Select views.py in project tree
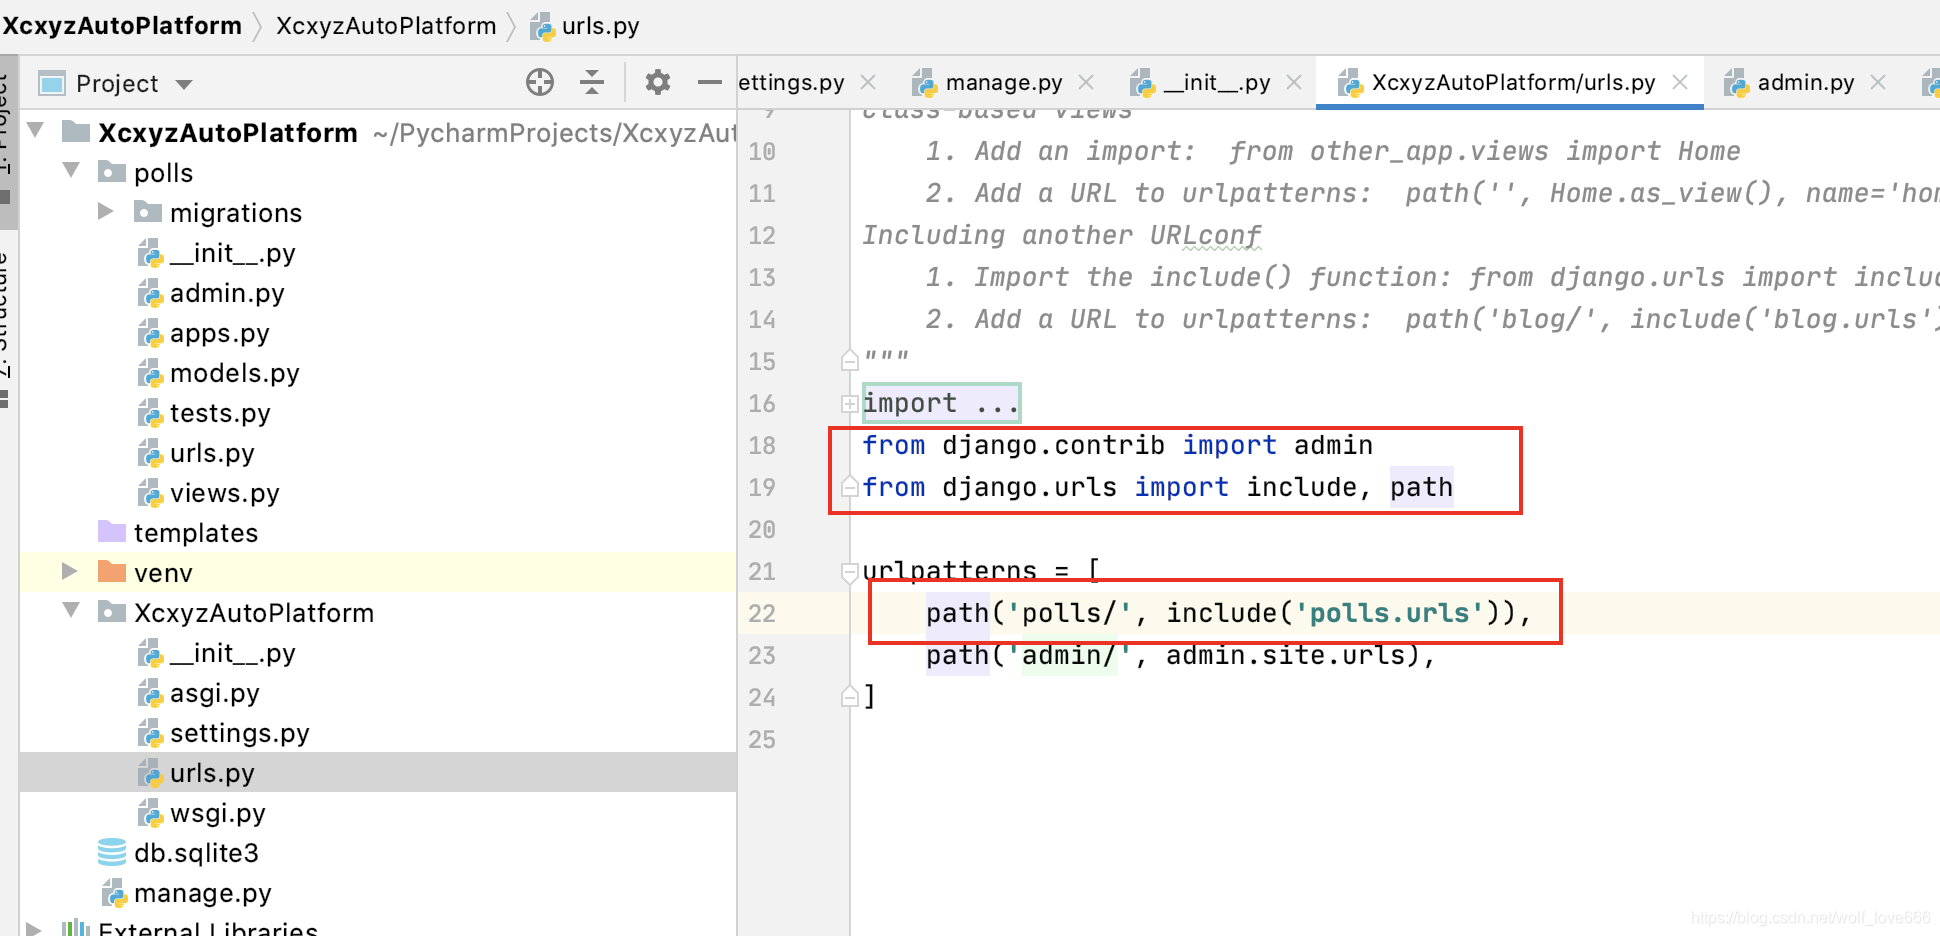This screenshot has width=1940, height=936. [x=224, y=493]
